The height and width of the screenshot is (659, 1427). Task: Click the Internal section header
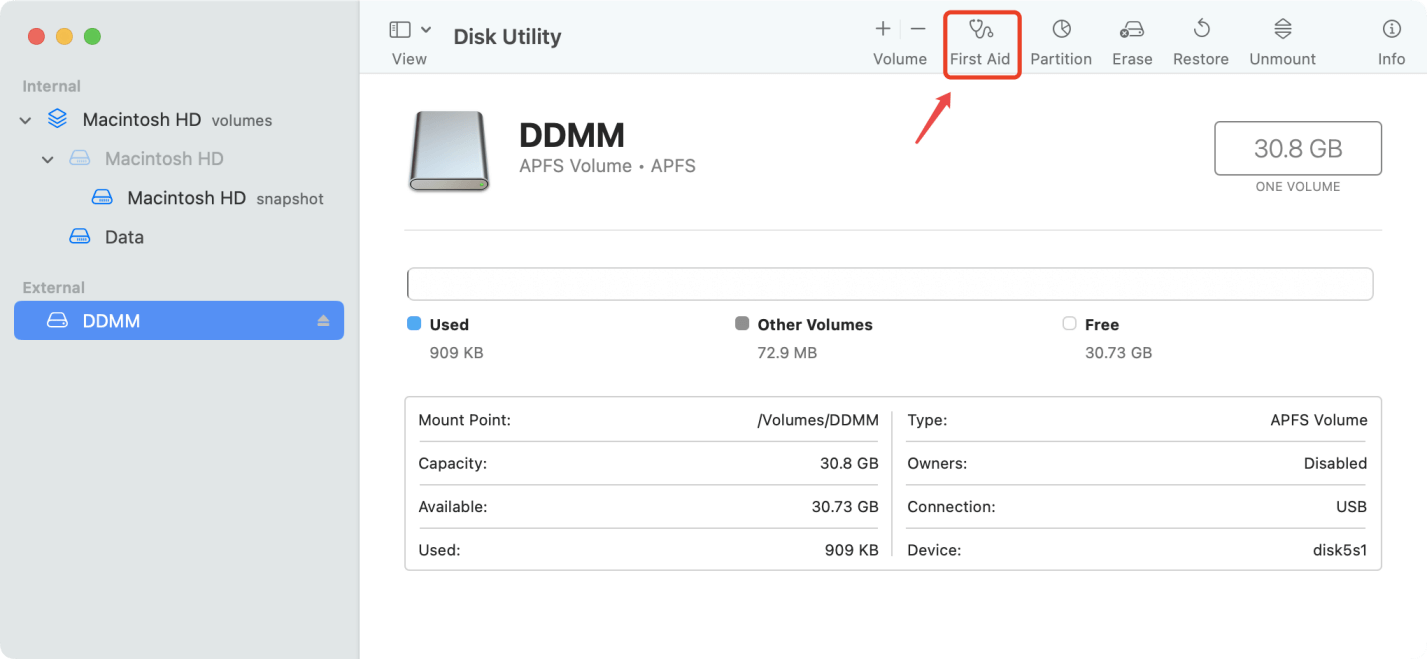click(x=51, y=86)
